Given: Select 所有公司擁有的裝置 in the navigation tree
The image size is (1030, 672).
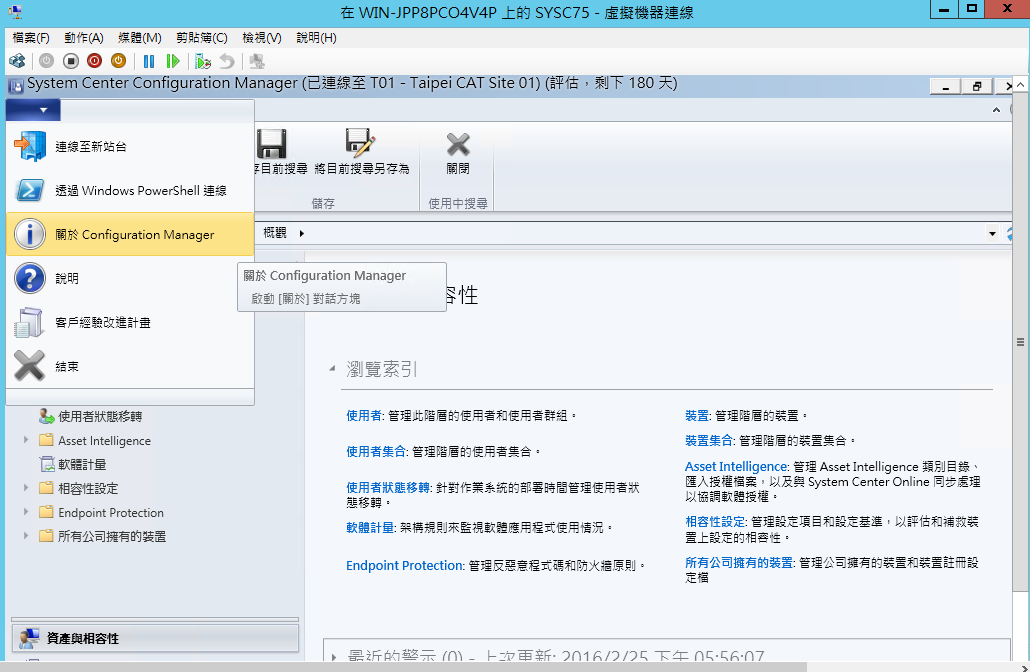Looking at the screenshot, I should pyautogui.click(x=112, y=537).
